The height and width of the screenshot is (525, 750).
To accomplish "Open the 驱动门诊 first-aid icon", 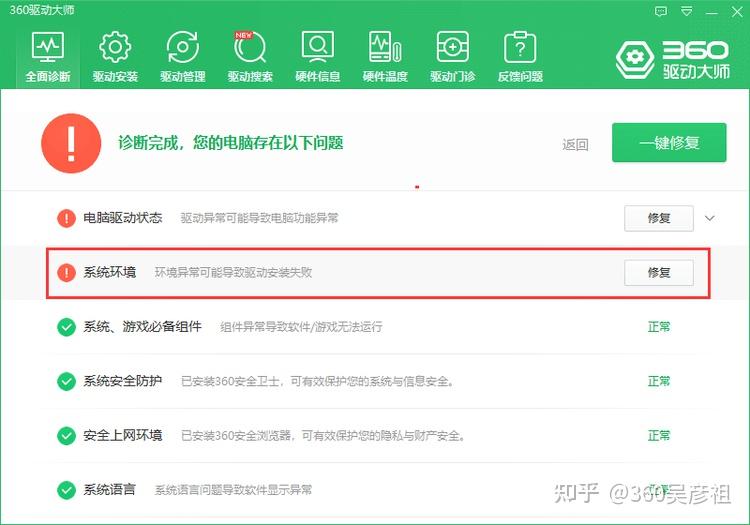I will [x=452, y=47].
